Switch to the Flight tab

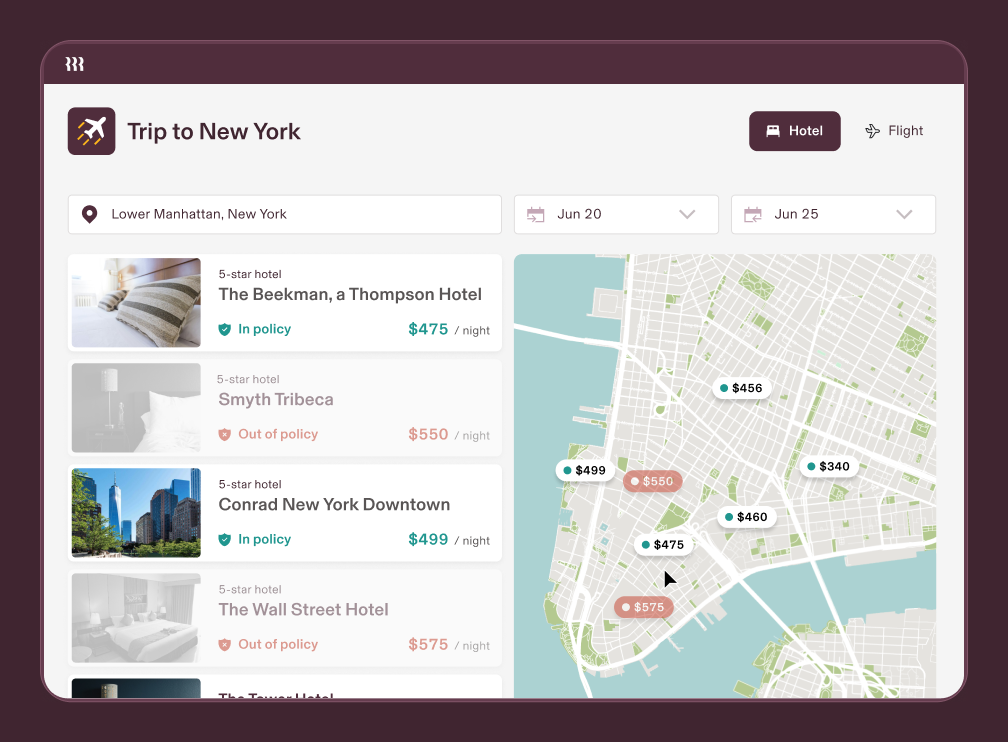click(x=893, y=130)
